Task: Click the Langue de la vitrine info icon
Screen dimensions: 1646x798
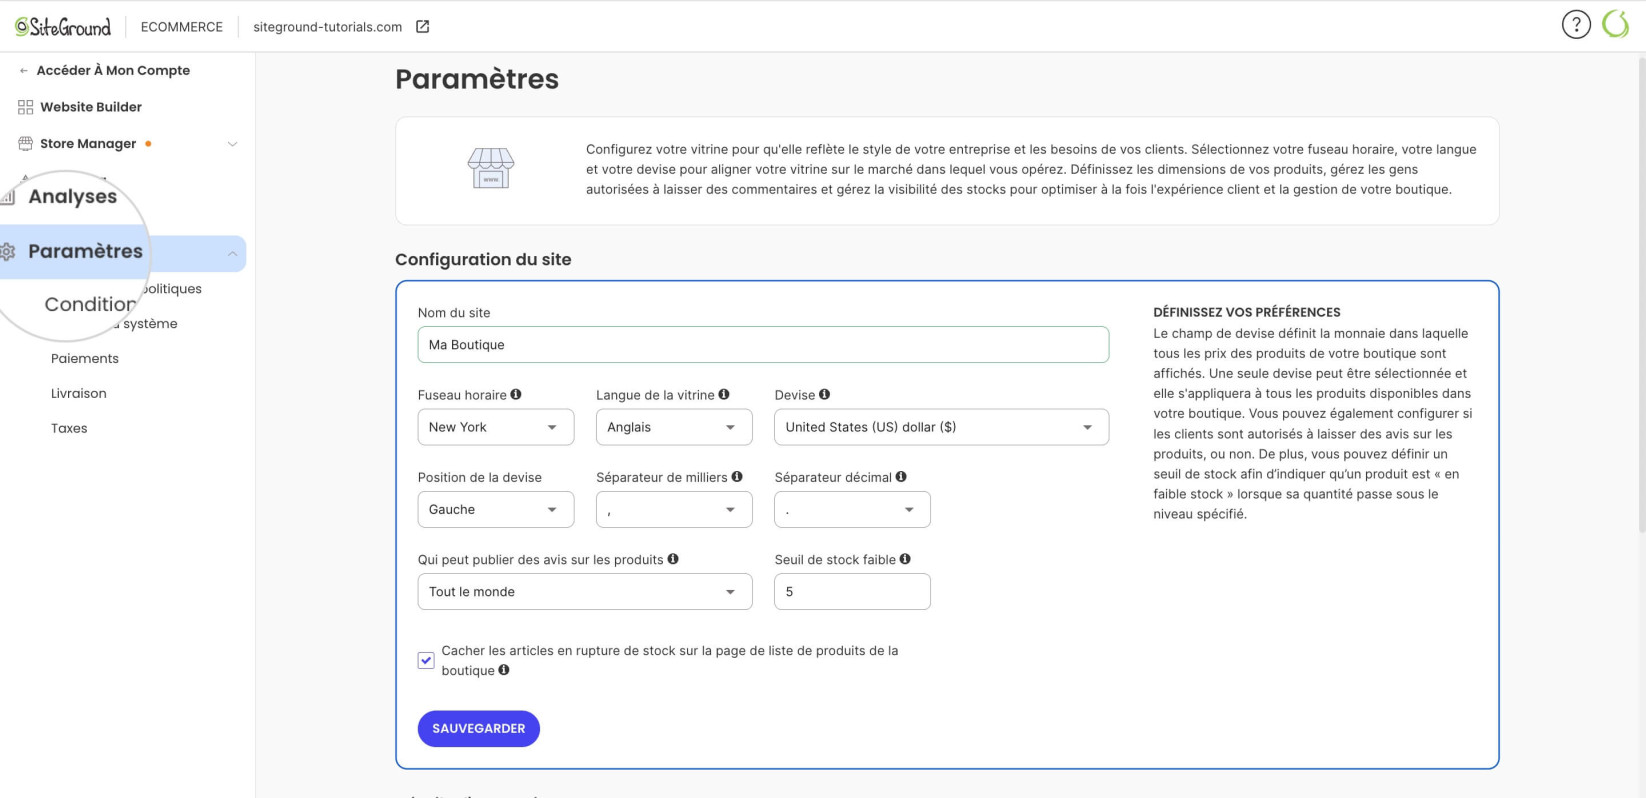Action: 724,395
